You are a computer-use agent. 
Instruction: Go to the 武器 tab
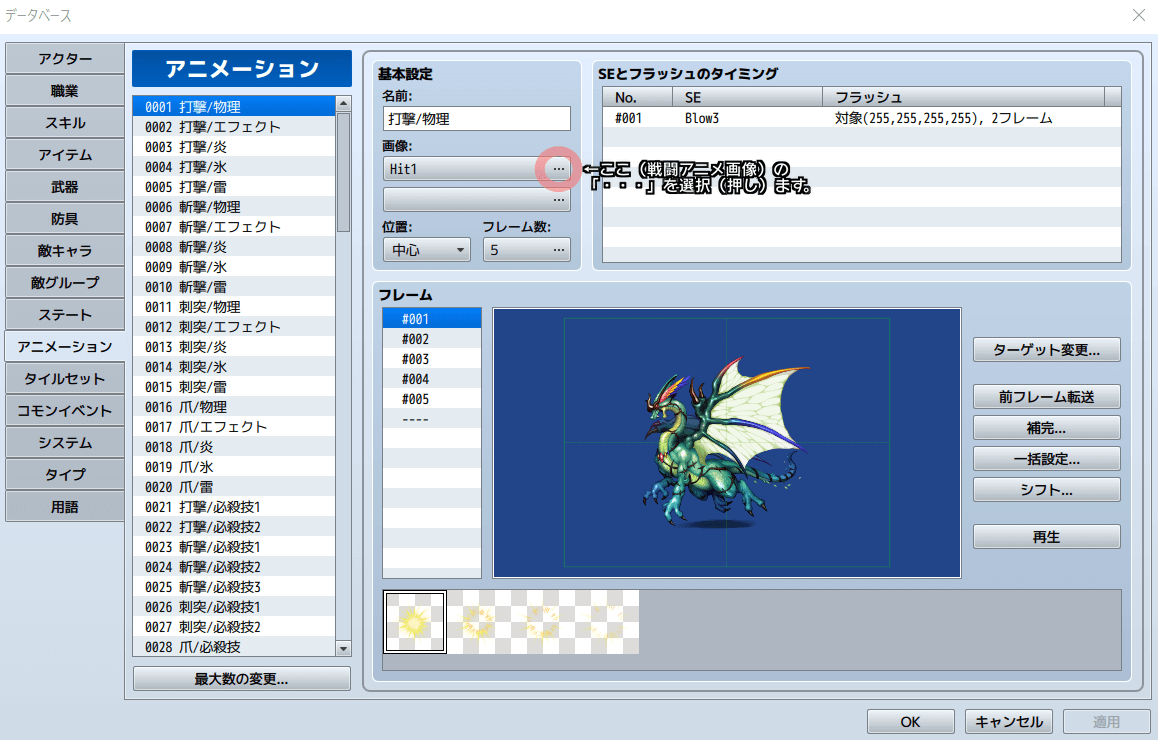click(65, 187)
